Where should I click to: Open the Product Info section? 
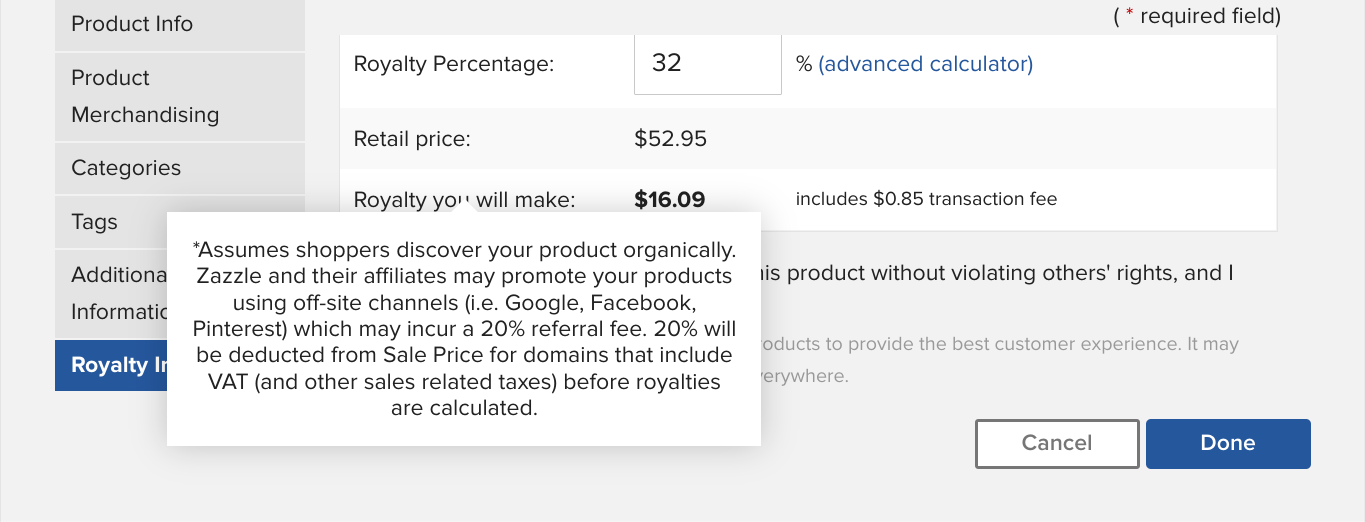[180, 25]
